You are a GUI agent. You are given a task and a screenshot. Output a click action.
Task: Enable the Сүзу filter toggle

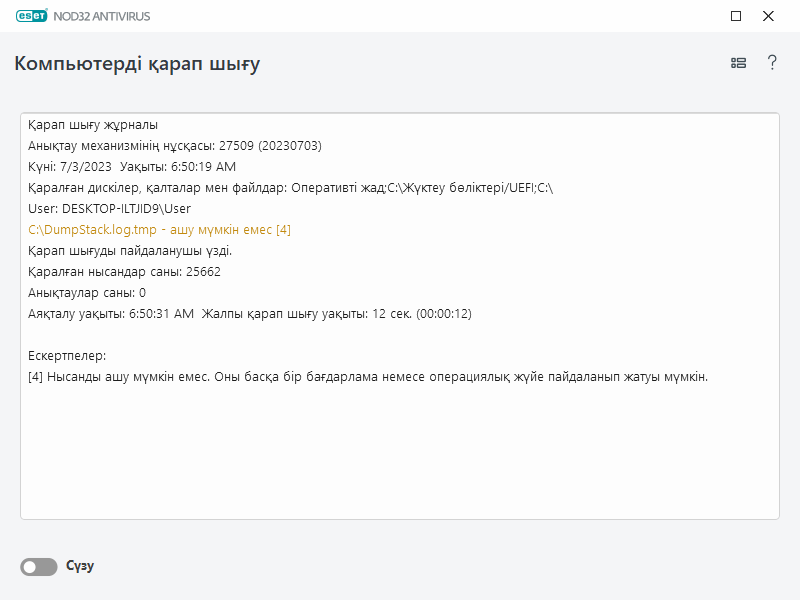(x=39, y=567)
